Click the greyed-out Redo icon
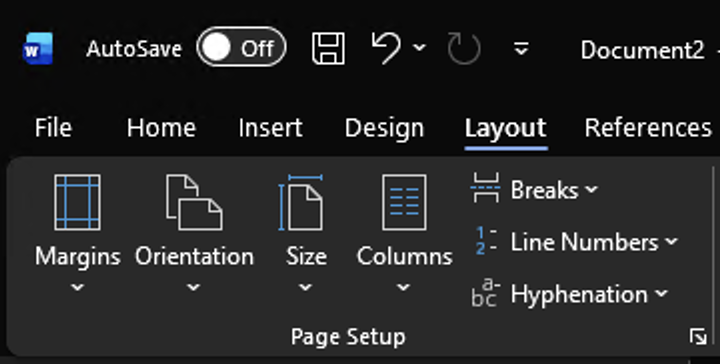The width and height of the screenshot is (720, 364). [x=464, y=48]
